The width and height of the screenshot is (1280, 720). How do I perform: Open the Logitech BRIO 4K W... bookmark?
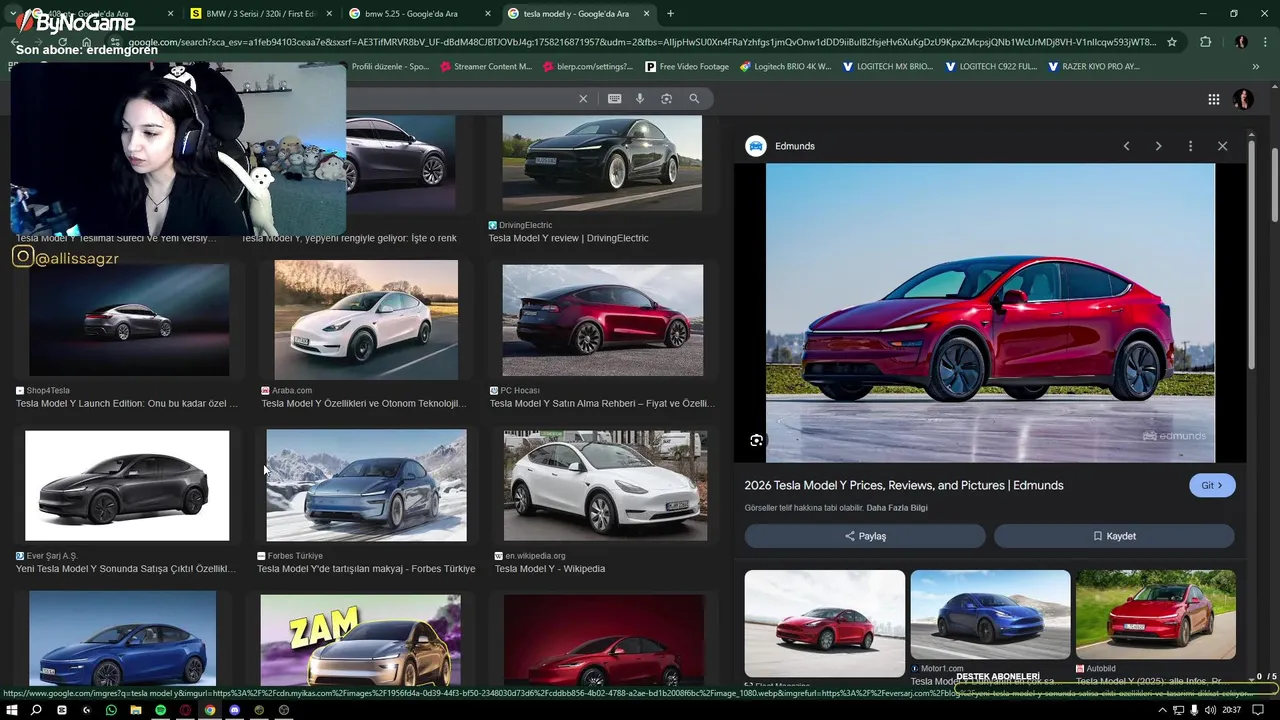[785, 67]
